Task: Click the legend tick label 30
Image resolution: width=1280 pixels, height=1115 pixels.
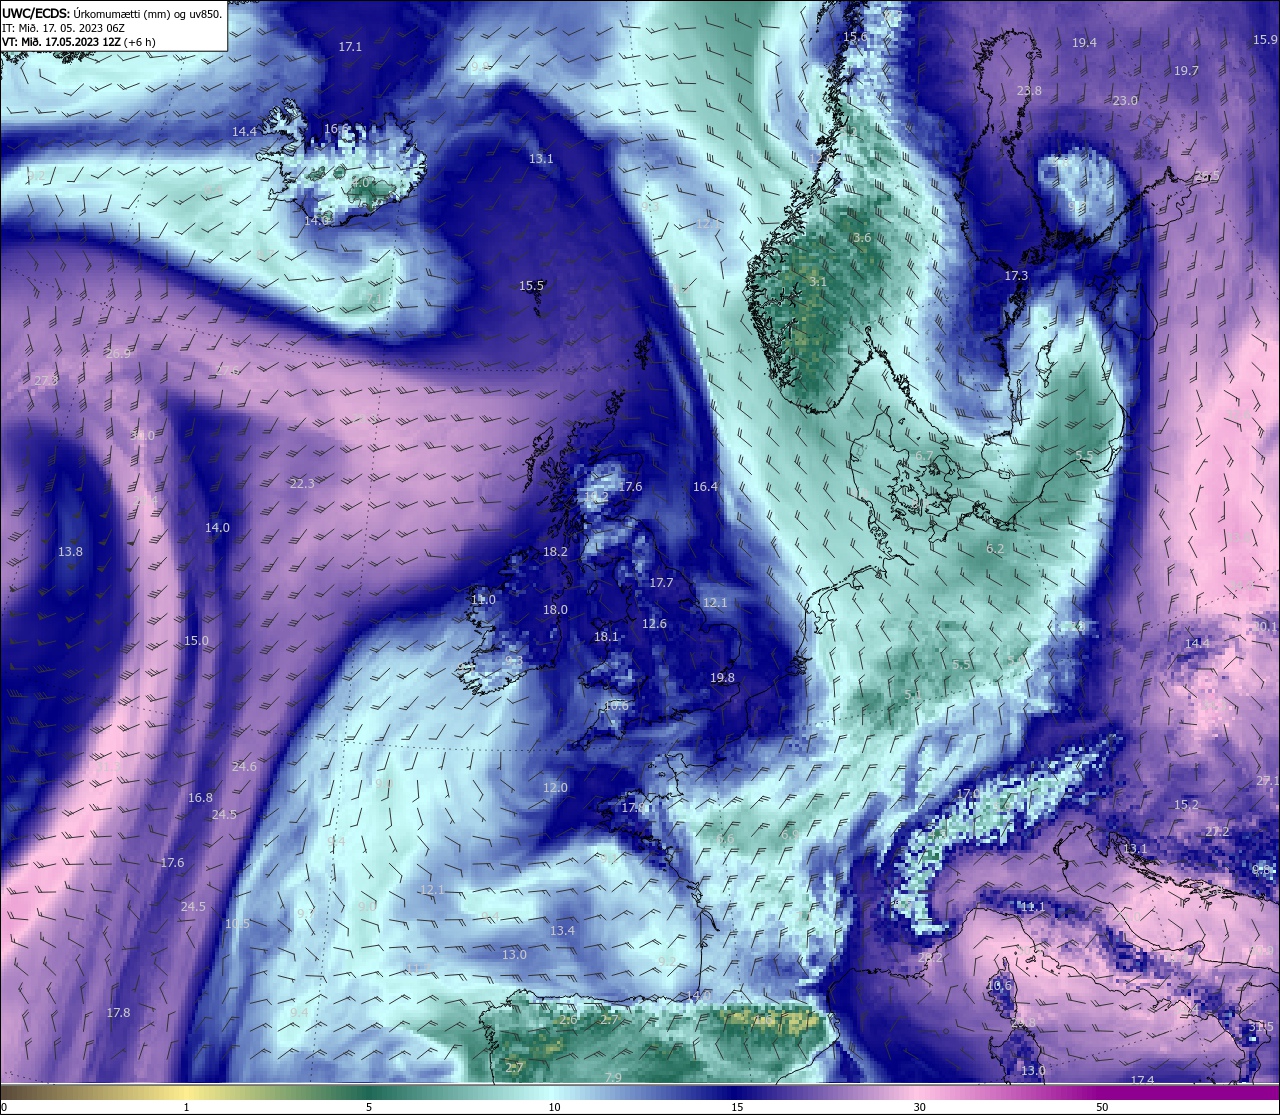Action: (x=919, y=1107)
